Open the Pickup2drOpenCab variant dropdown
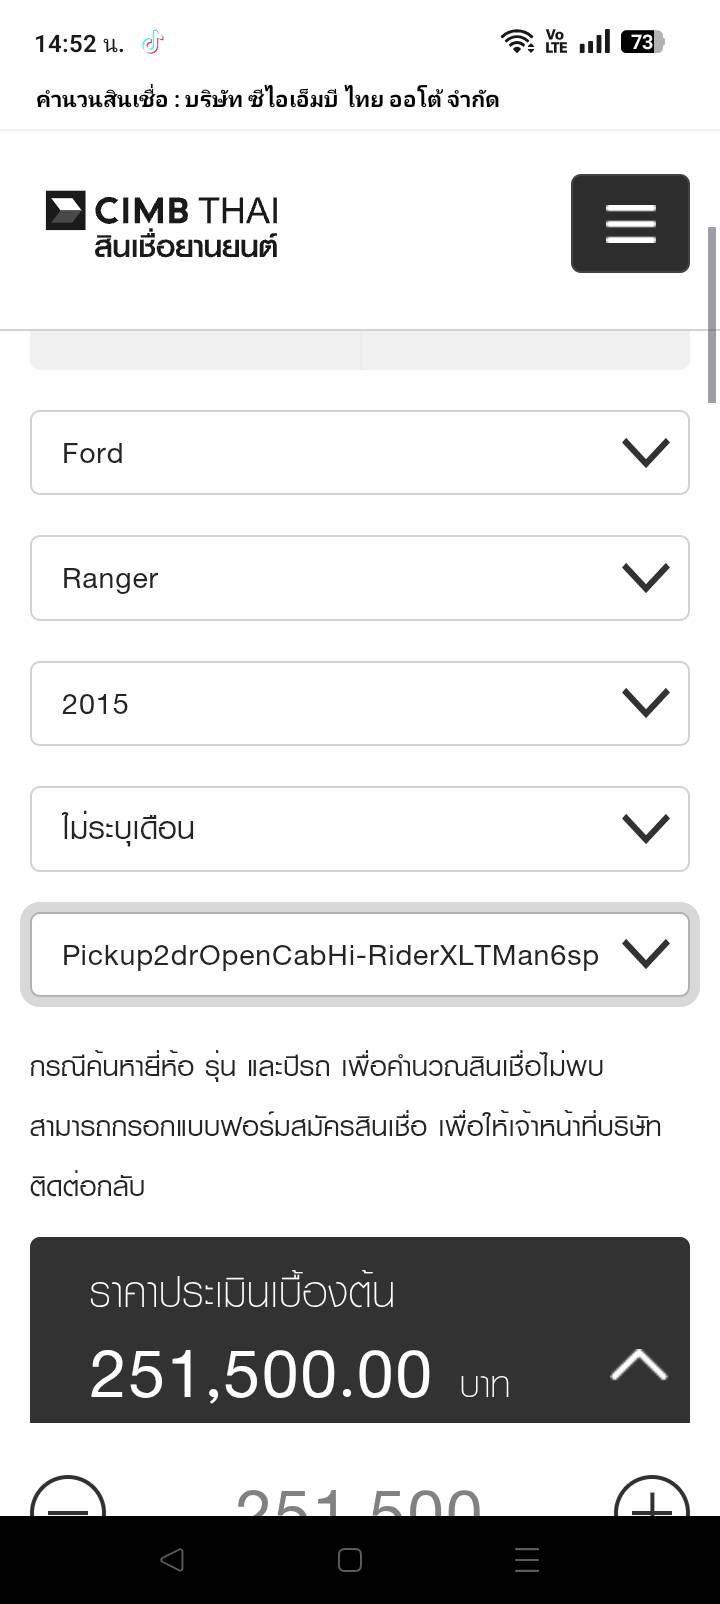Viewport: 720px width, 1604px height. [360, 955]
